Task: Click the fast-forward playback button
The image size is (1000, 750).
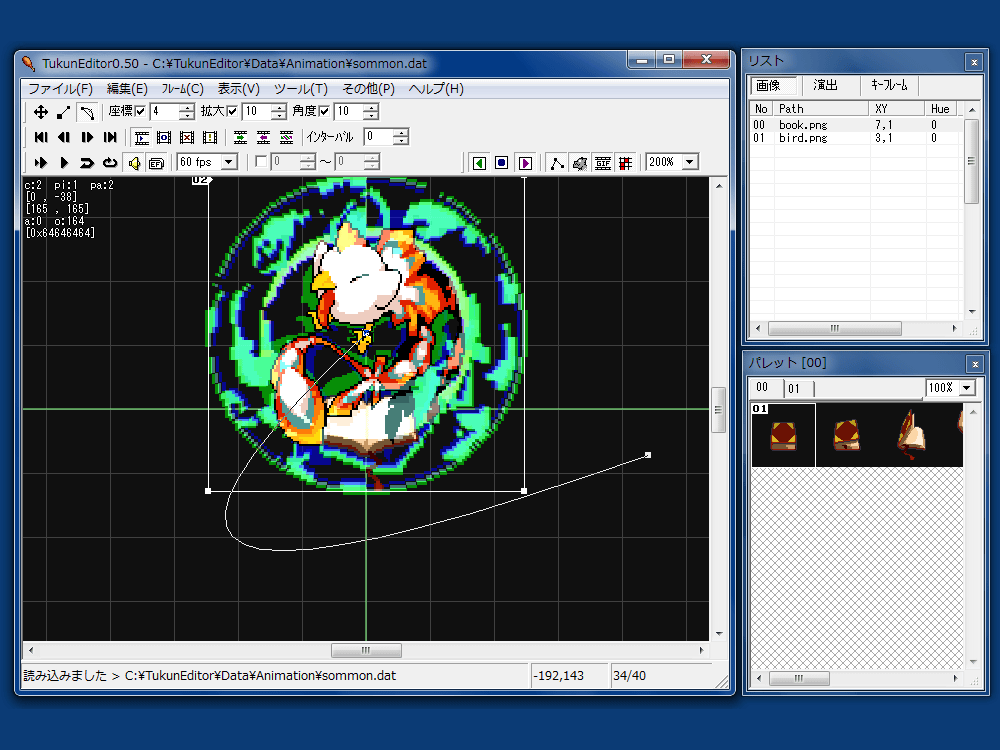Action: (41, 163)
